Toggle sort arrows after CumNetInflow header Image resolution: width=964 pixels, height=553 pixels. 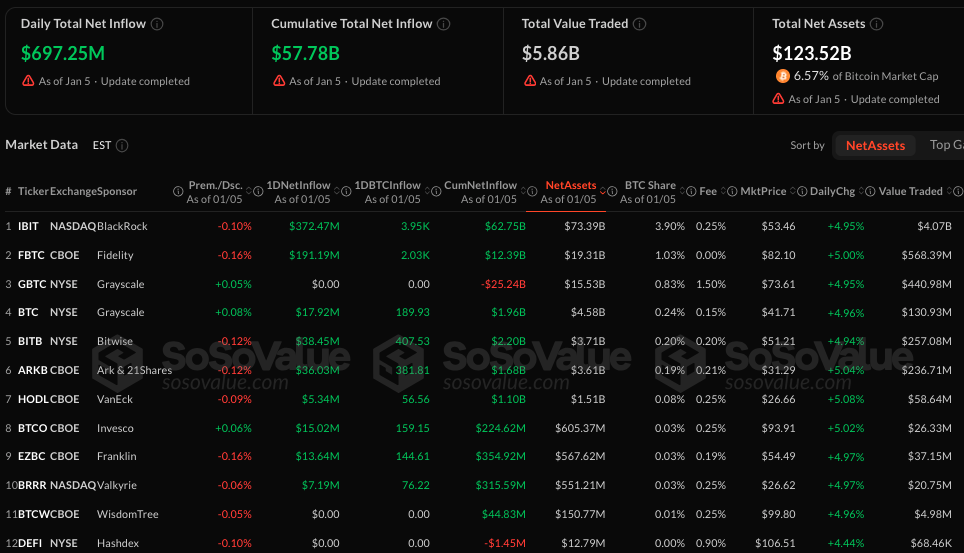523,191
